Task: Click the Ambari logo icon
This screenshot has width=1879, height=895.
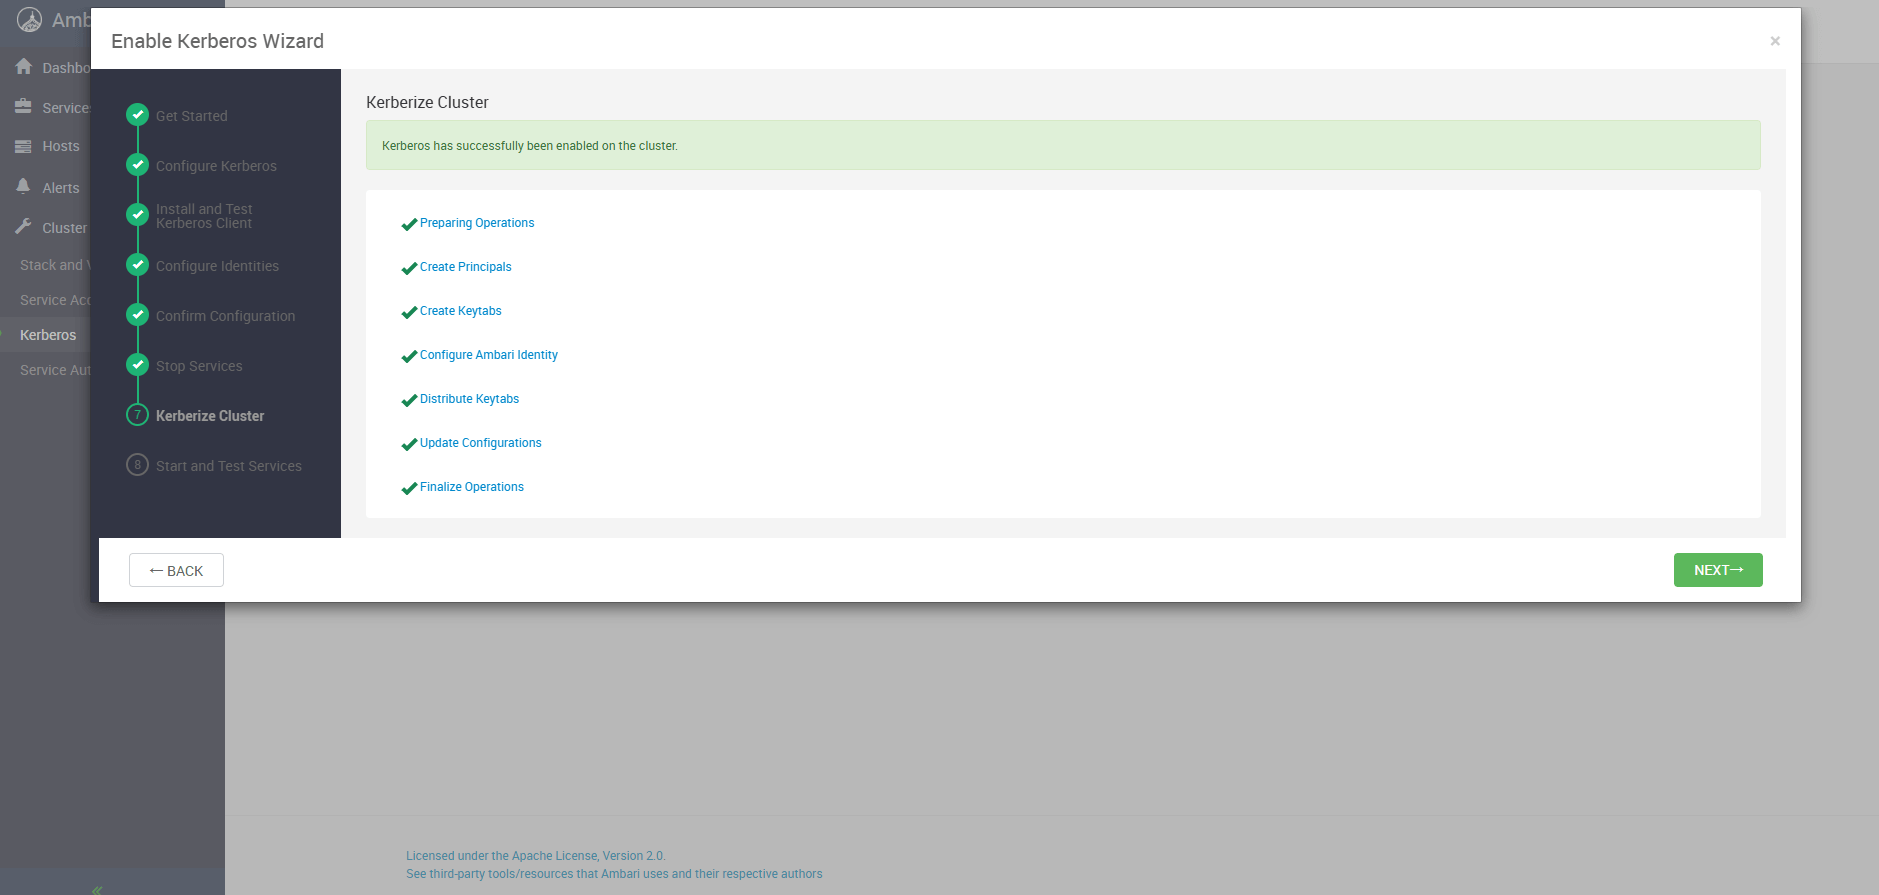Action: [30, 20]
